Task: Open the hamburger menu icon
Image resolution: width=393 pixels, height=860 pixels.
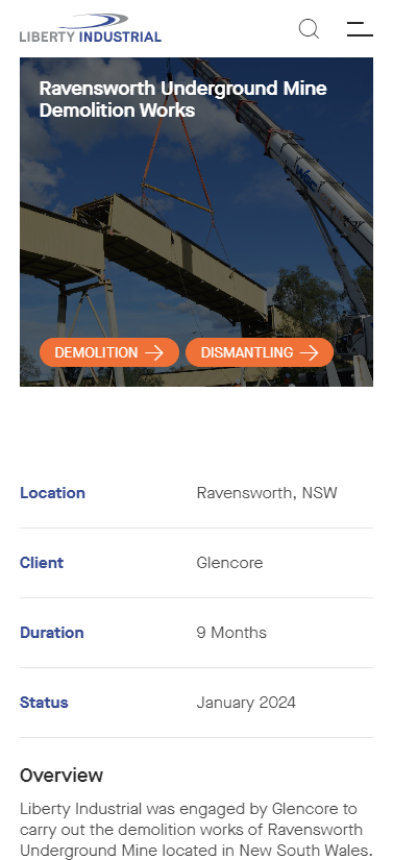Action: 360,29
